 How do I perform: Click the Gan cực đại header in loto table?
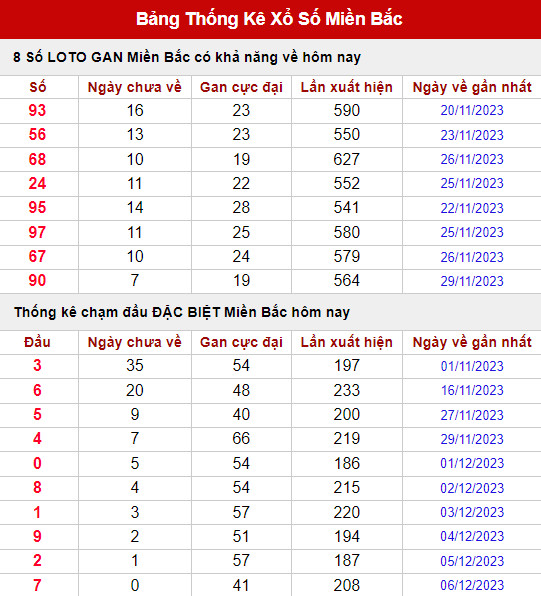tap(241, 87)
